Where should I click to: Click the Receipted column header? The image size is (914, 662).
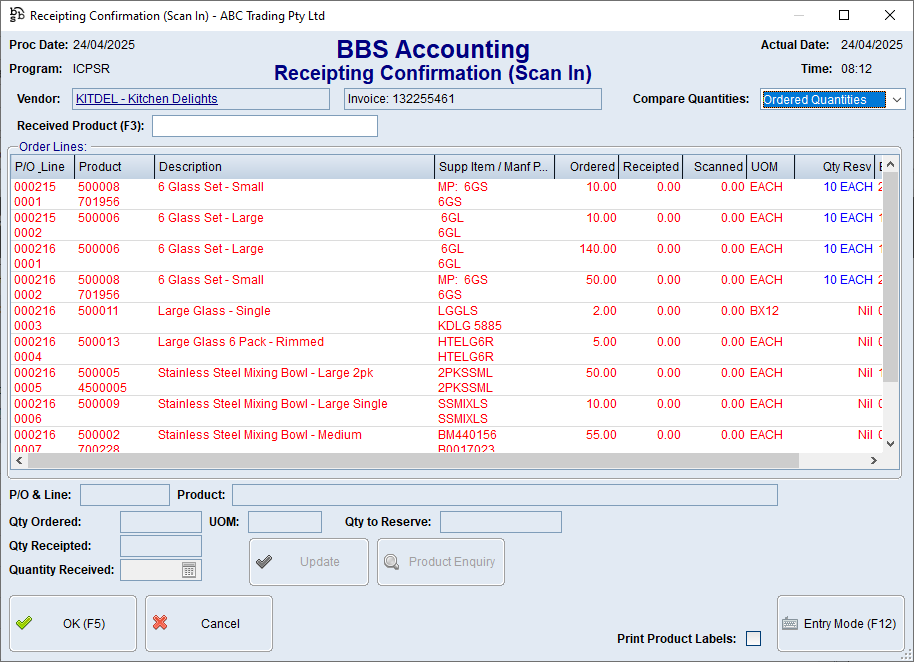pyautogui.click(x=651, y=167)
